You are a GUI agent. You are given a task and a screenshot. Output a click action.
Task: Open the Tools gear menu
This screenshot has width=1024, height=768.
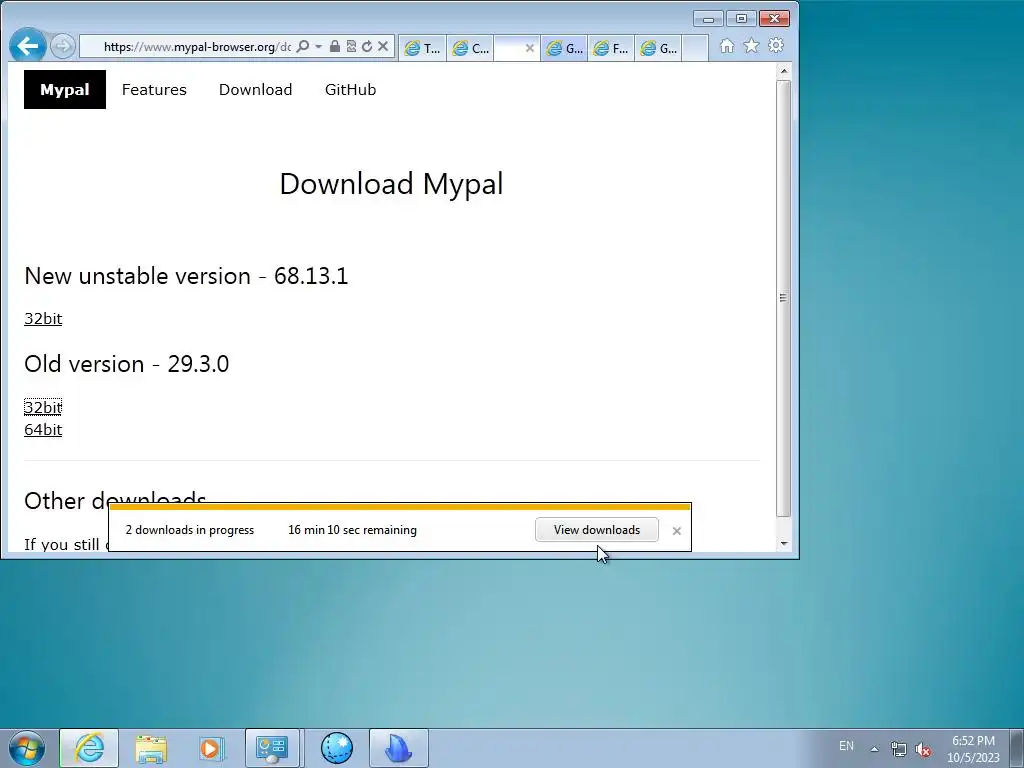point(776,46)
